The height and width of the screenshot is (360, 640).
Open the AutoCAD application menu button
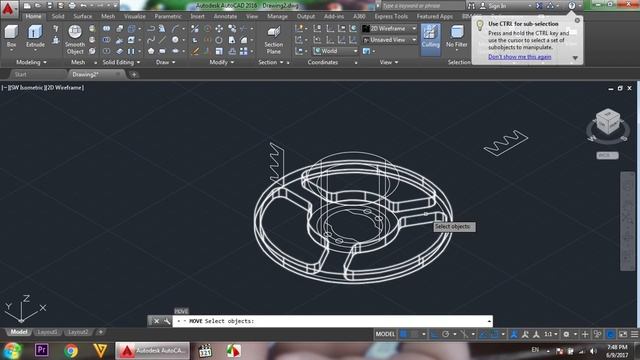click(x=9, y=9)
